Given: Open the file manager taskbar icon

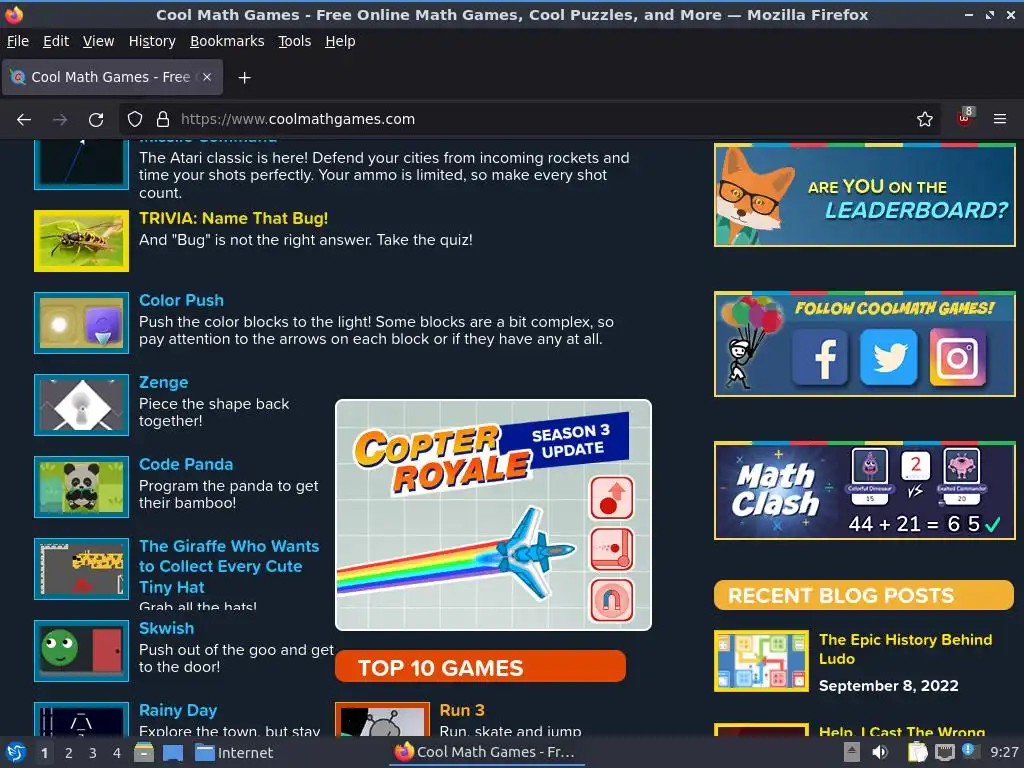Looking at the screenshot, I should [144, 752].
